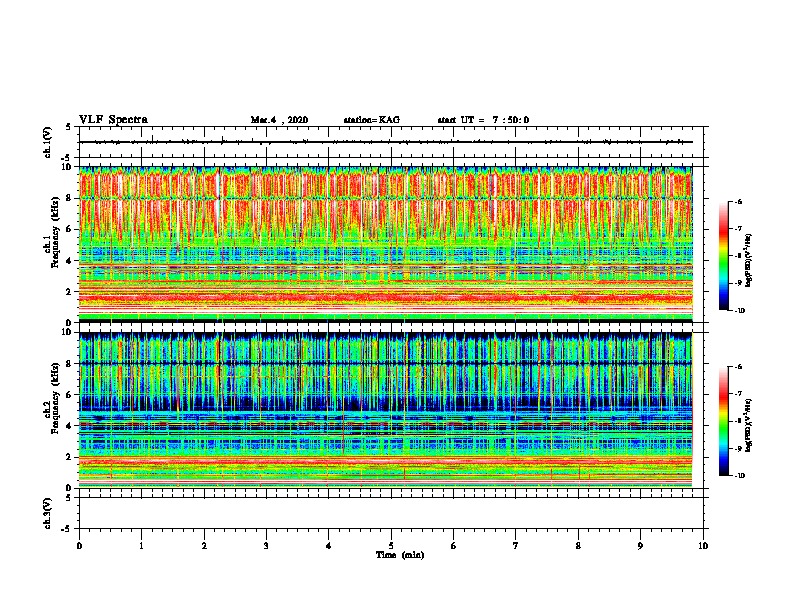The width and height of the screenshot is (792, 612).
Task: Click the ch.2 colorbar "-7" tick label
Action: pos(738,394)
